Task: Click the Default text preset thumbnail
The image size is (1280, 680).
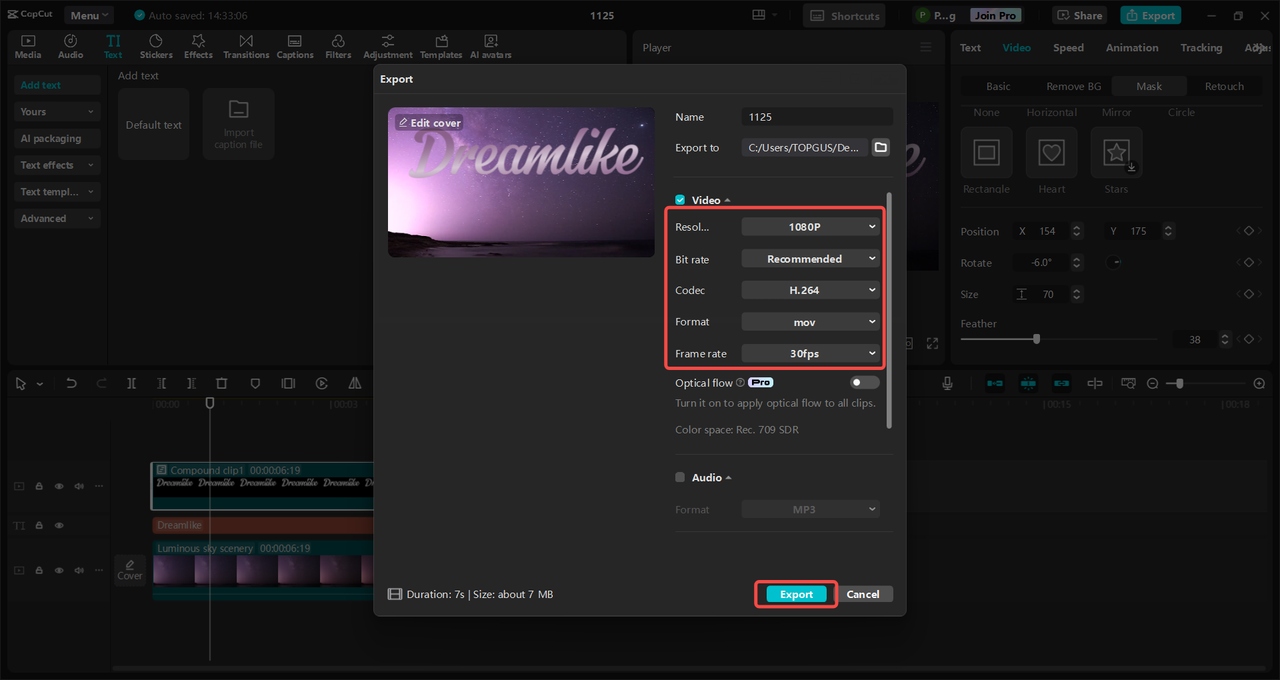Action: pos(153,124)
